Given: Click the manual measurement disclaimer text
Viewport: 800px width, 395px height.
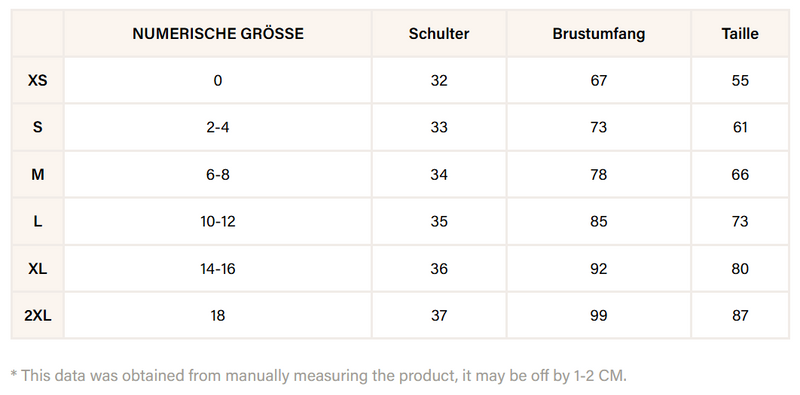Looking at the screenshot, I should point(318,376).
